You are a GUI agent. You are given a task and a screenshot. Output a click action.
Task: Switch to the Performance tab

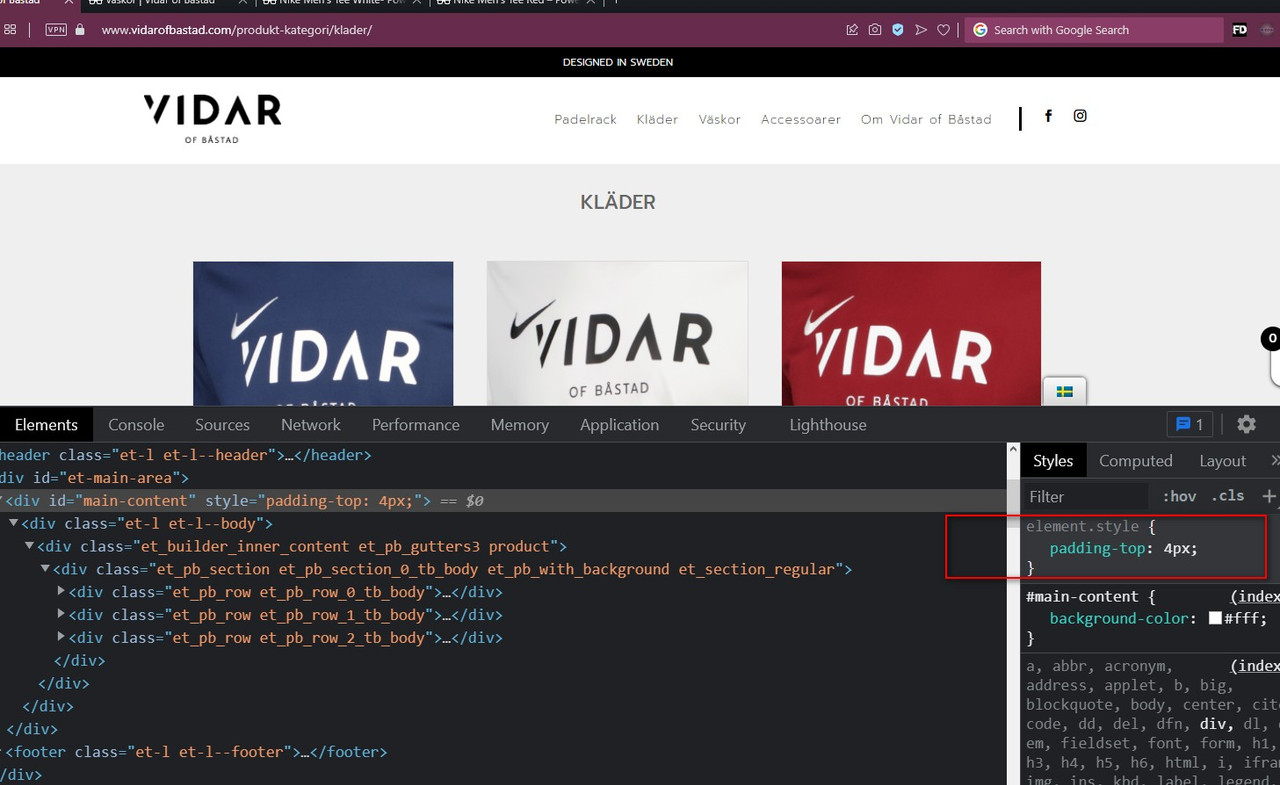(x=416, y=424)
